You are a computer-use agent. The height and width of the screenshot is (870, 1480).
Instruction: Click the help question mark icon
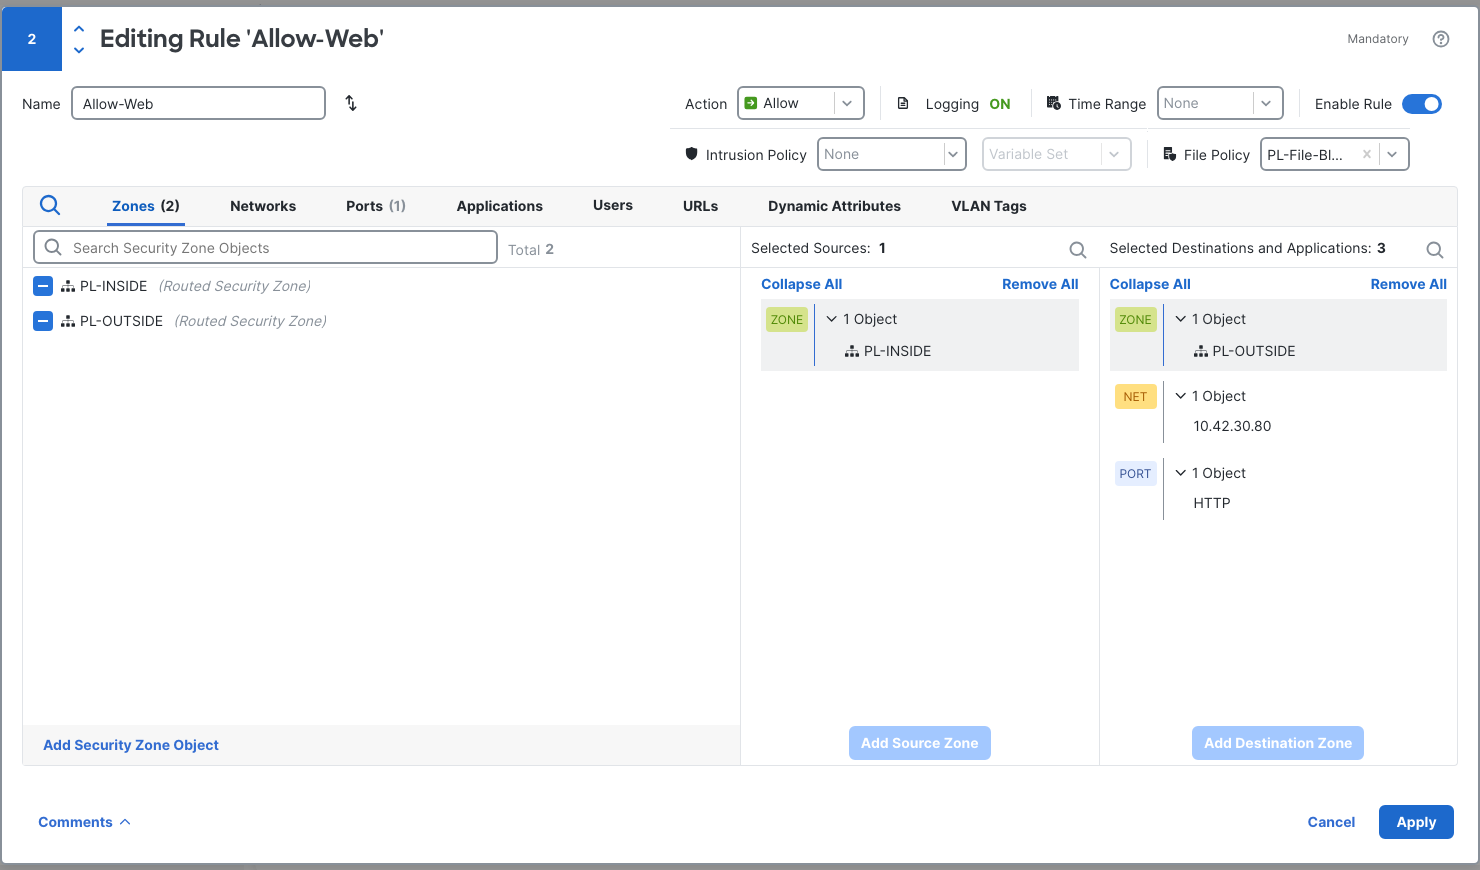(x=1441, y=39)
